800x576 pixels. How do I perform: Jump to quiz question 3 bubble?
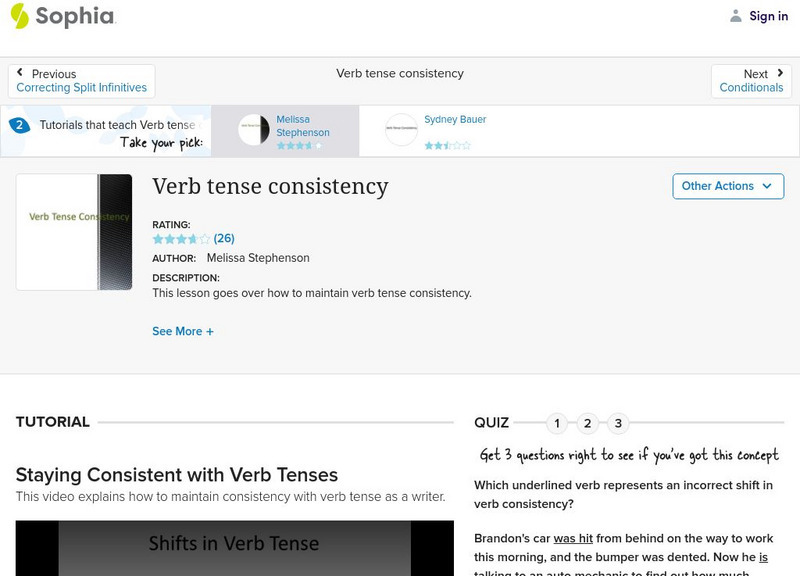(x=618, y=423)
